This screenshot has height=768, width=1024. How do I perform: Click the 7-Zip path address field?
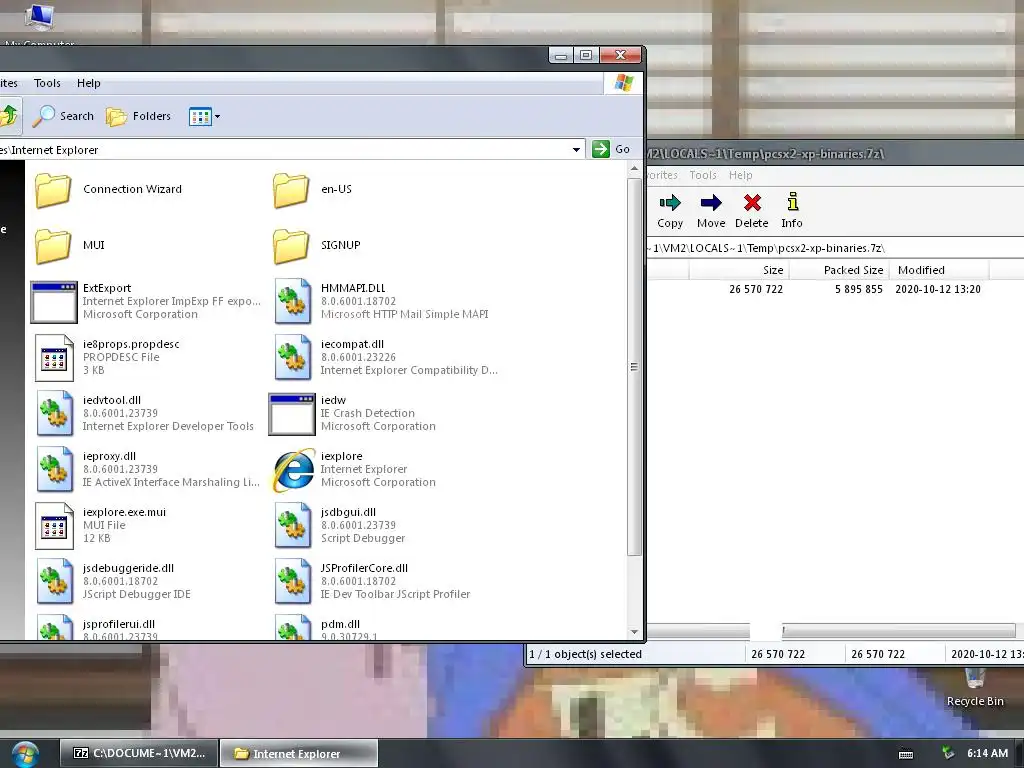click(835, 248)
